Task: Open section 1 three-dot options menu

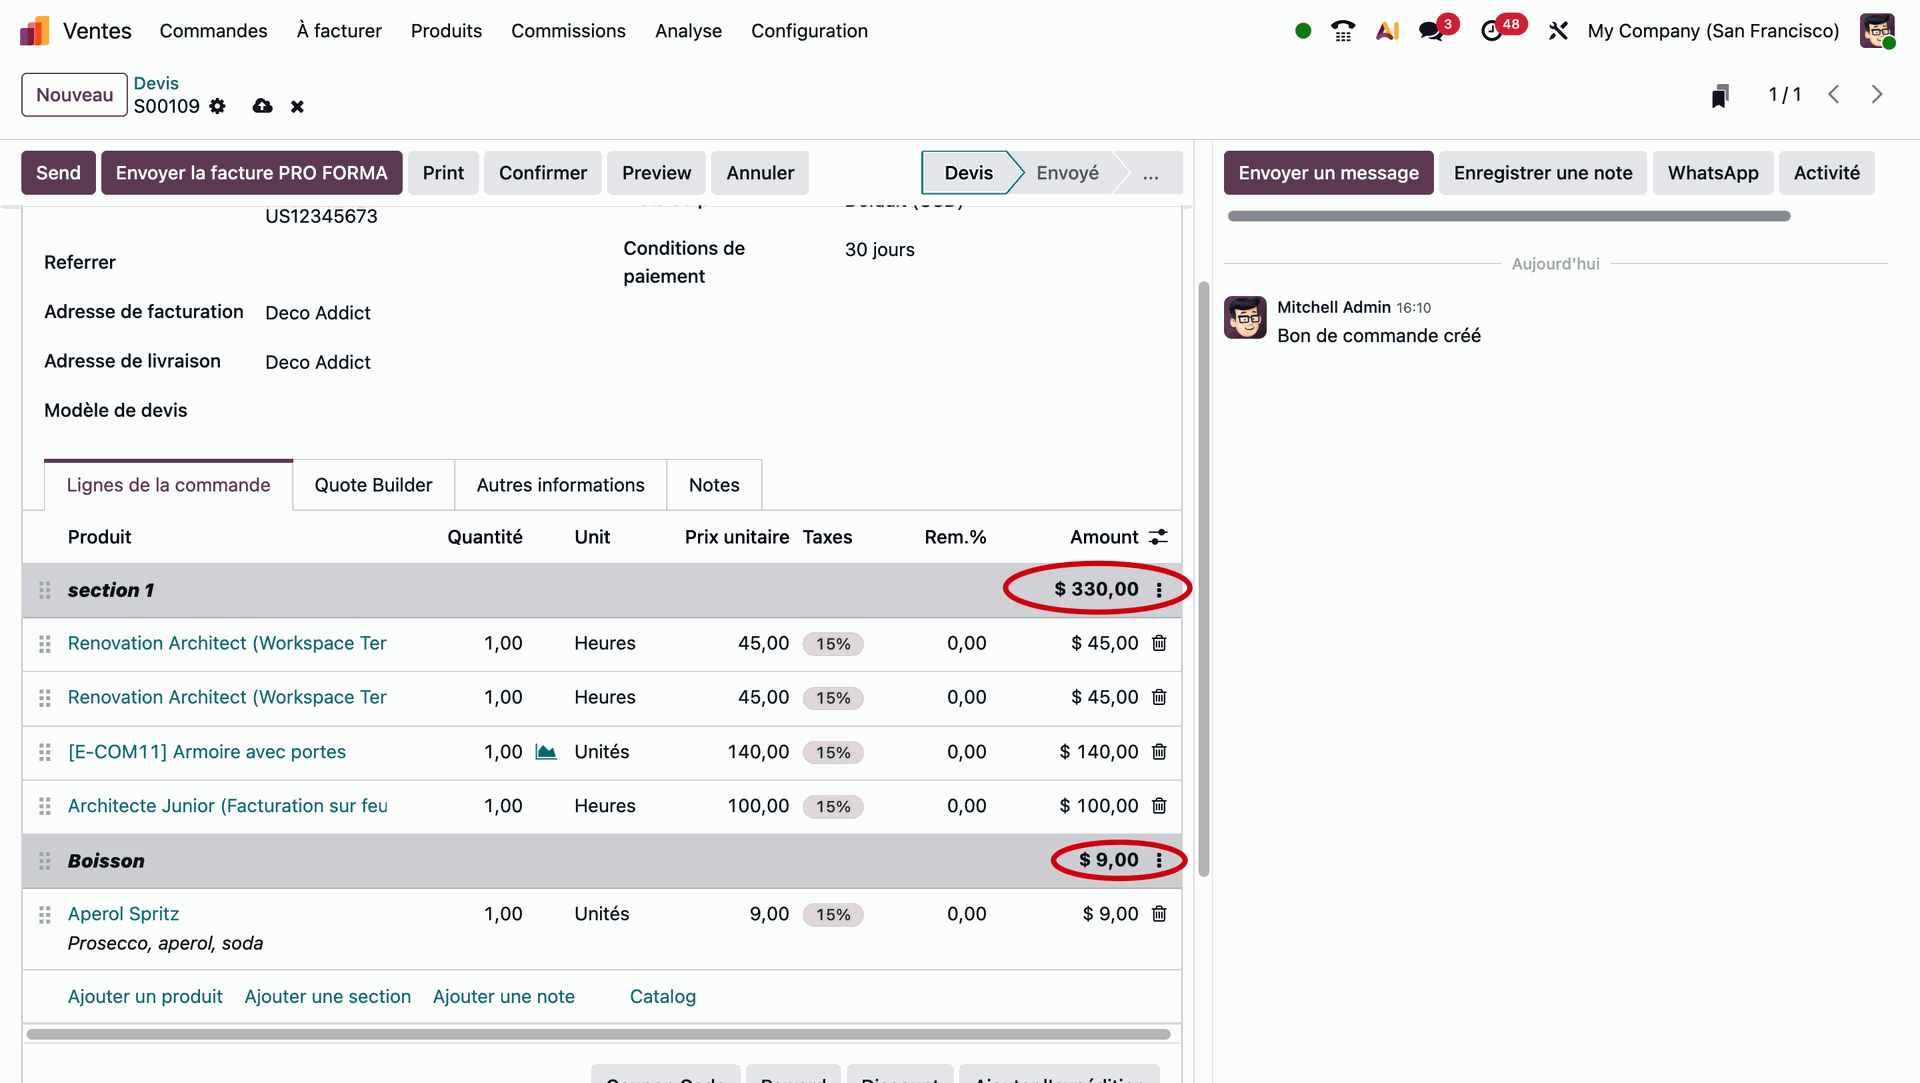Action: coord(1159,590)
